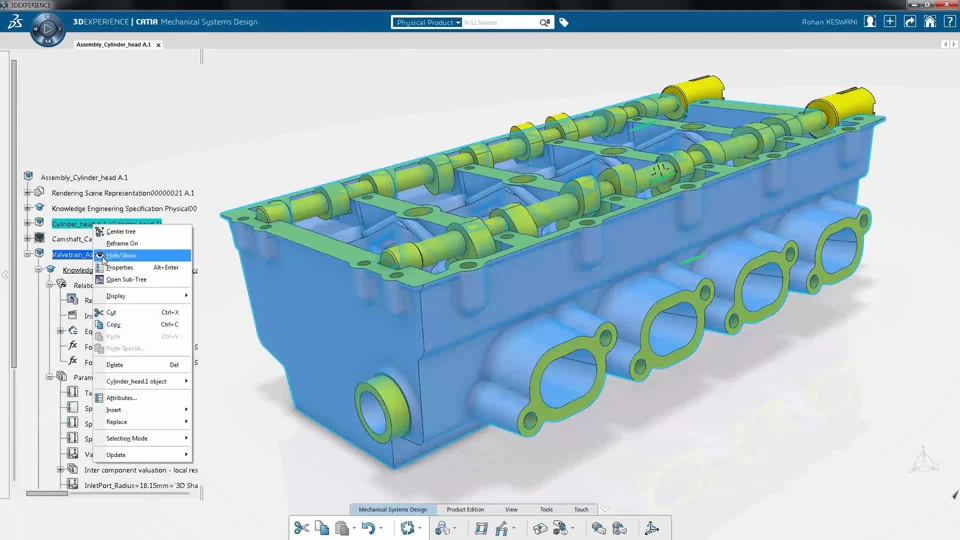Click the insert existing component tool
Screen dimensions: 960x540
pyautogui.click(x=560, y=528)
